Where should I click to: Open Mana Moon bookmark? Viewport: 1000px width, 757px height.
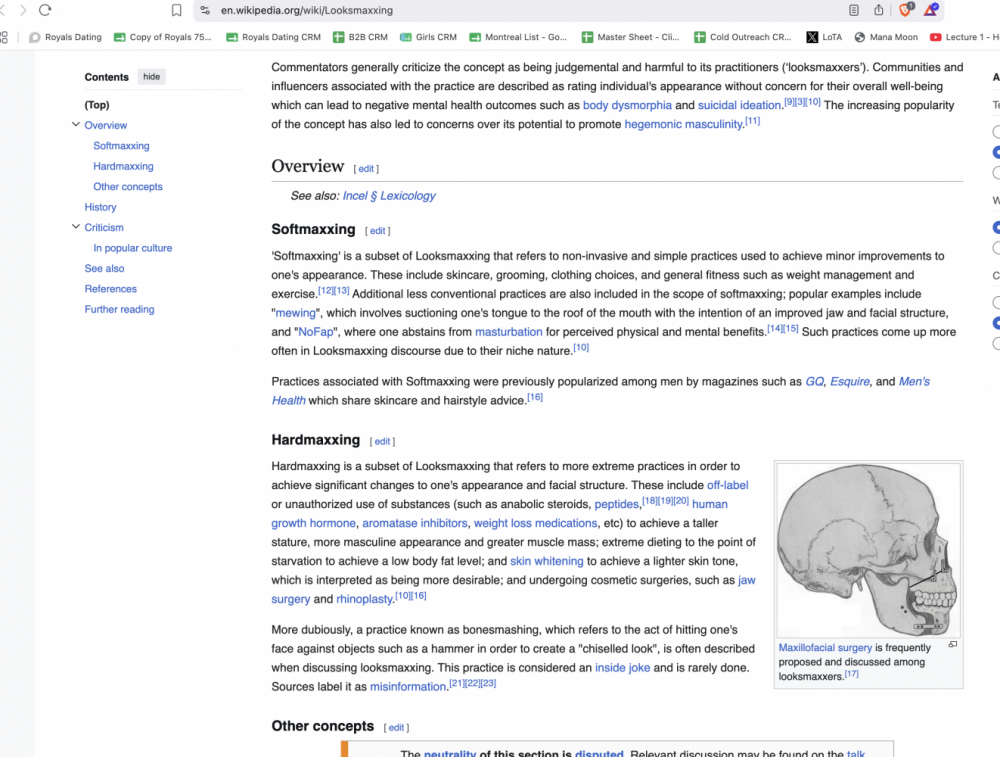886,37
